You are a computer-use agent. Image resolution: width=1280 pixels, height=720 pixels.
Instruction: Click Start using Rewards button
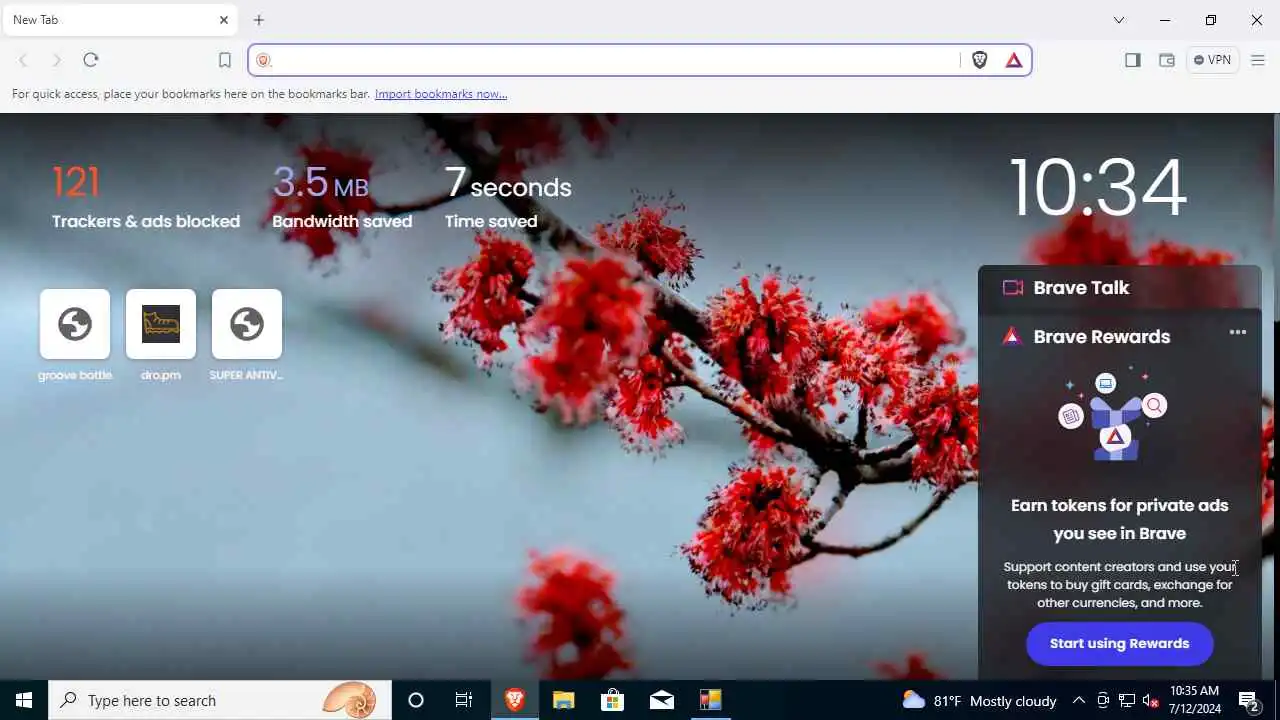coord(1120,644)
